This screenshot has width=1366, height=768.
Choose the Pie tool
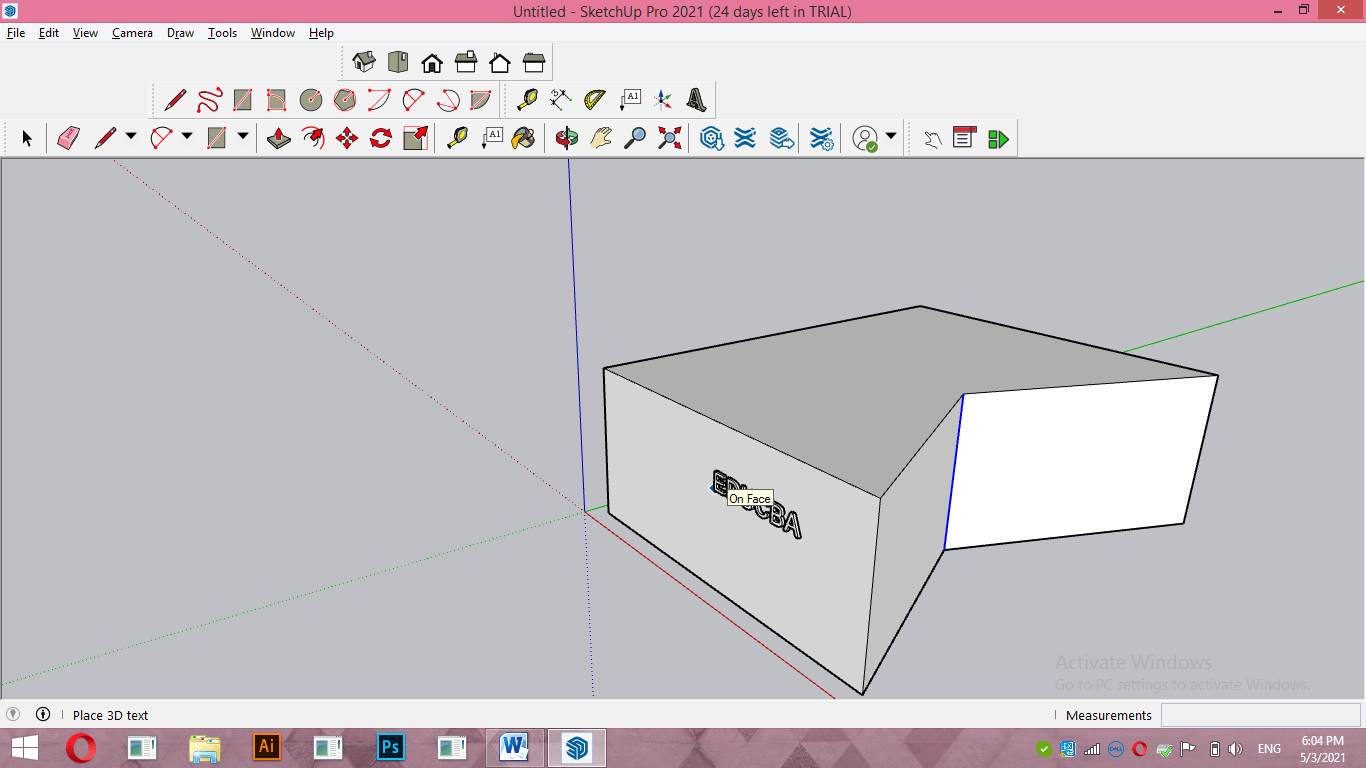tap(481, 100)
